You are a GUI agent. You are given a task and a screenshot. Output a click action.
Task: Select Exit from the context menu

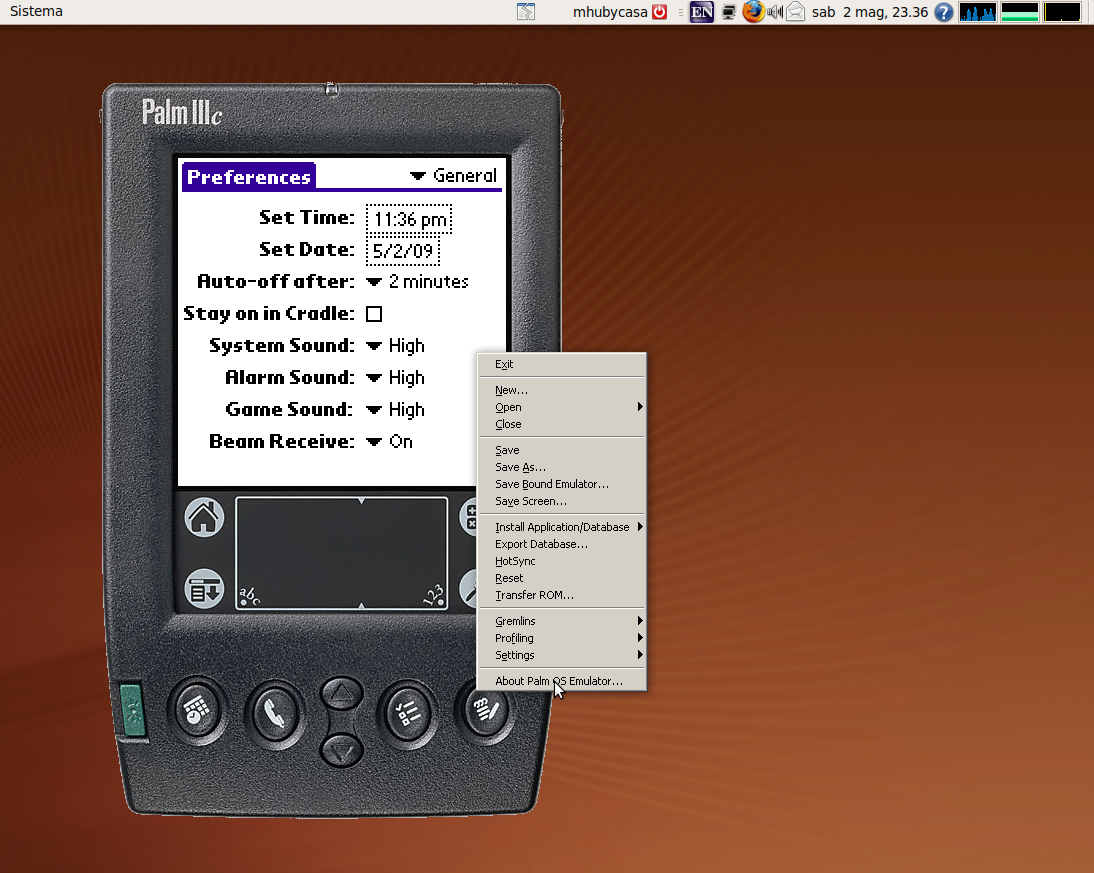pyautogui.click(x=562, y=364)
